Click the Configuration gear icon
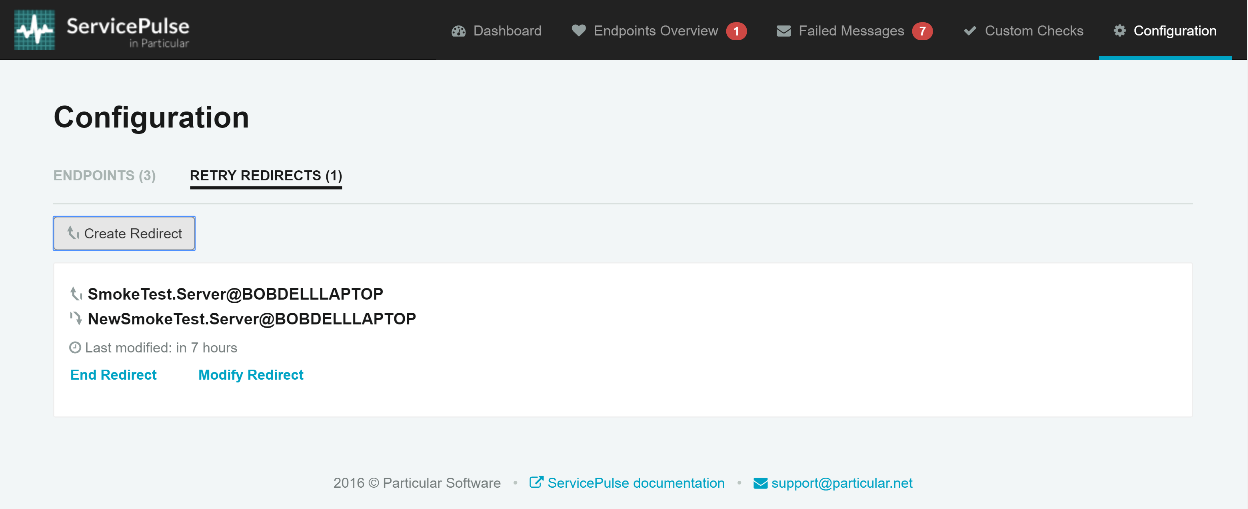Image resolution: width=1248 pixels, height=509 pixels. (1120, 31)
